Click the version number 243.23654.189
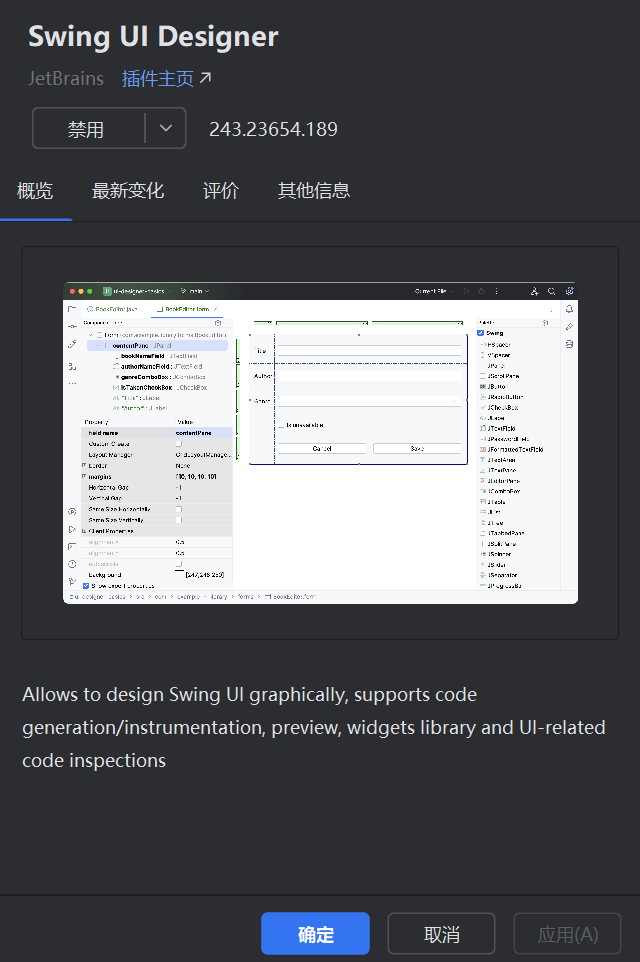640x962 pixels. [273, 129]
